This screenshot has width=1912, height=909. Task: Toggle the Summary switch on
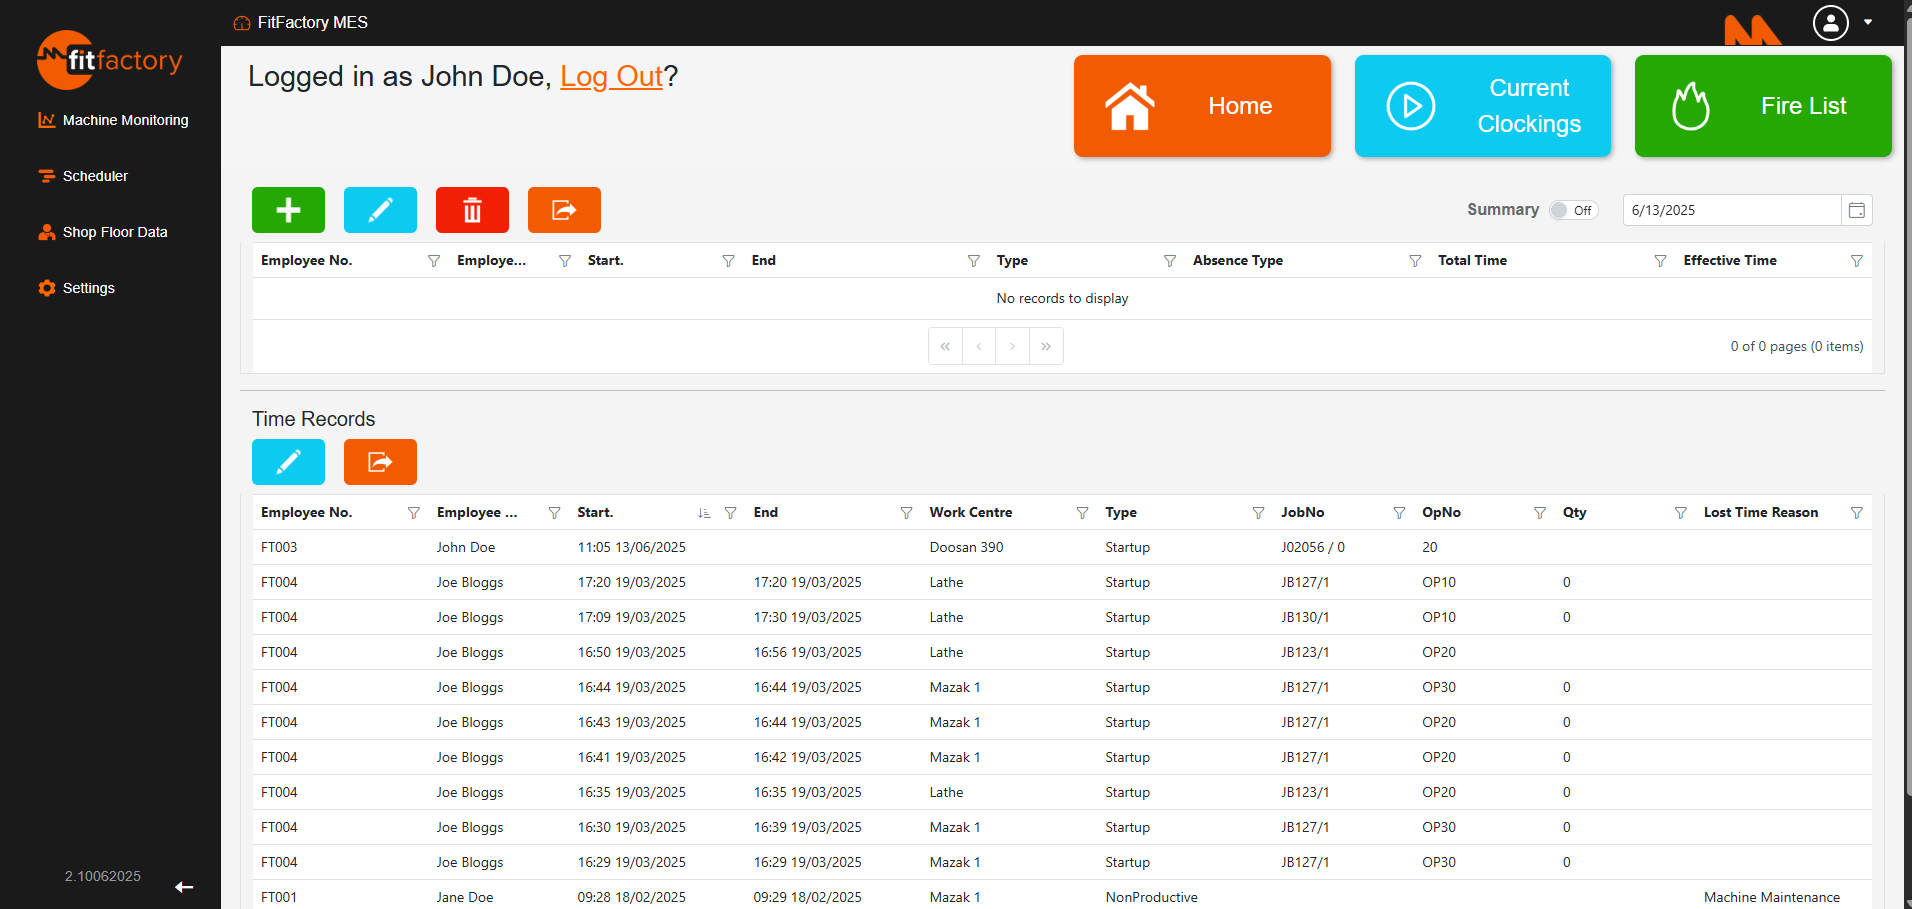[1572, 210]
